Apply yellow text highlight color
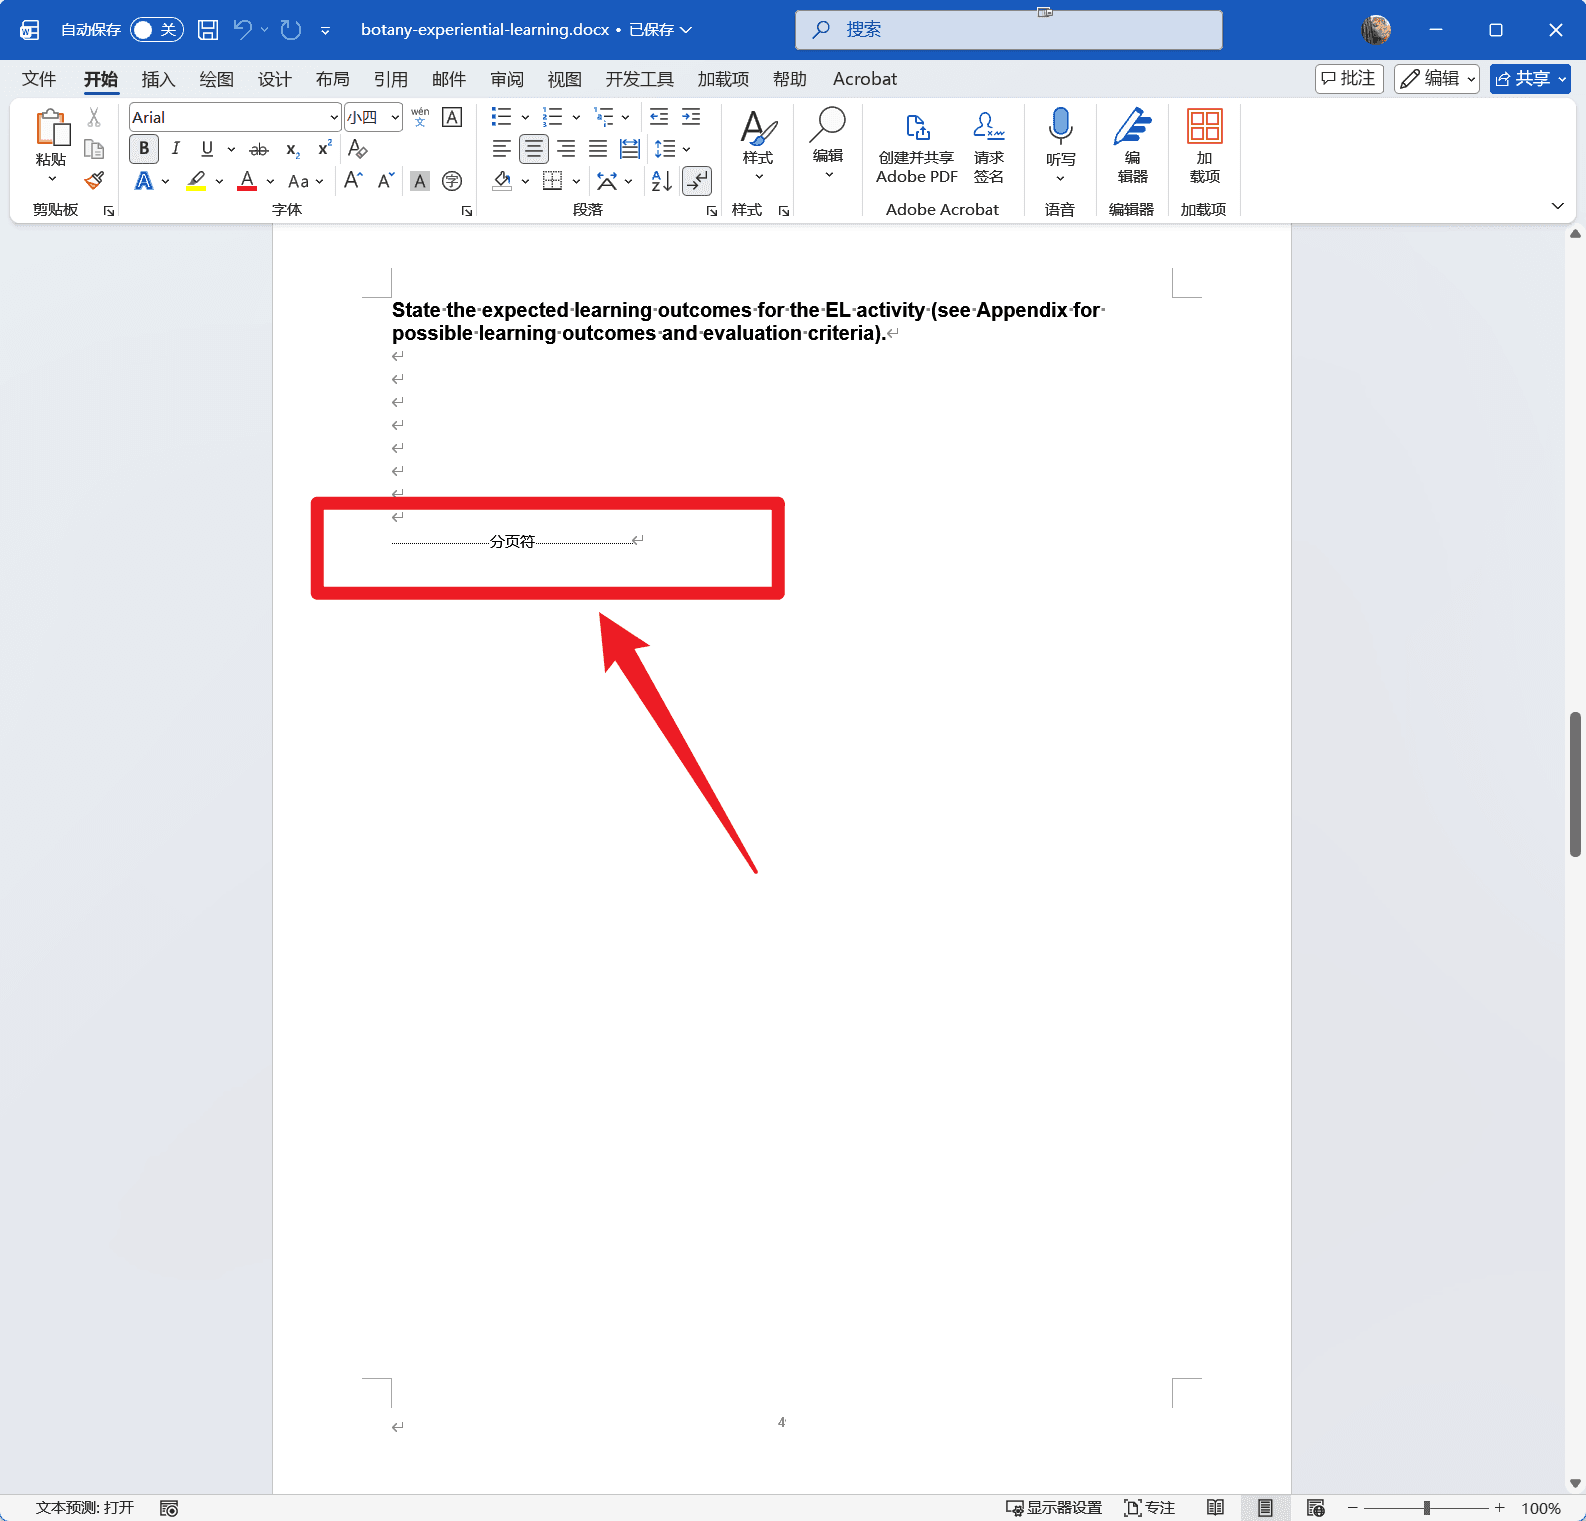 pos(196,181)
